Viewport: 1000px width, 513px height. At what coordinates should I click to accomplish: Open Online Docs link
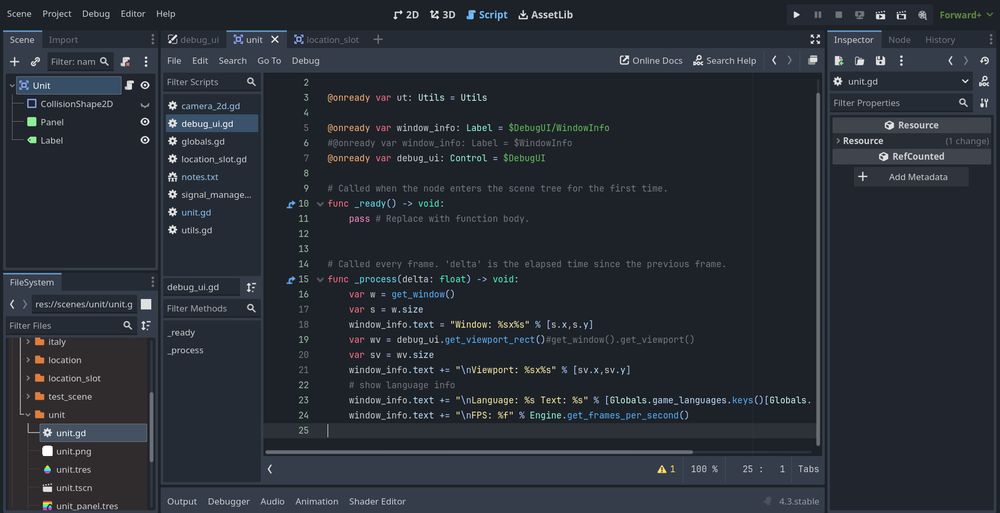click(651, 61)
